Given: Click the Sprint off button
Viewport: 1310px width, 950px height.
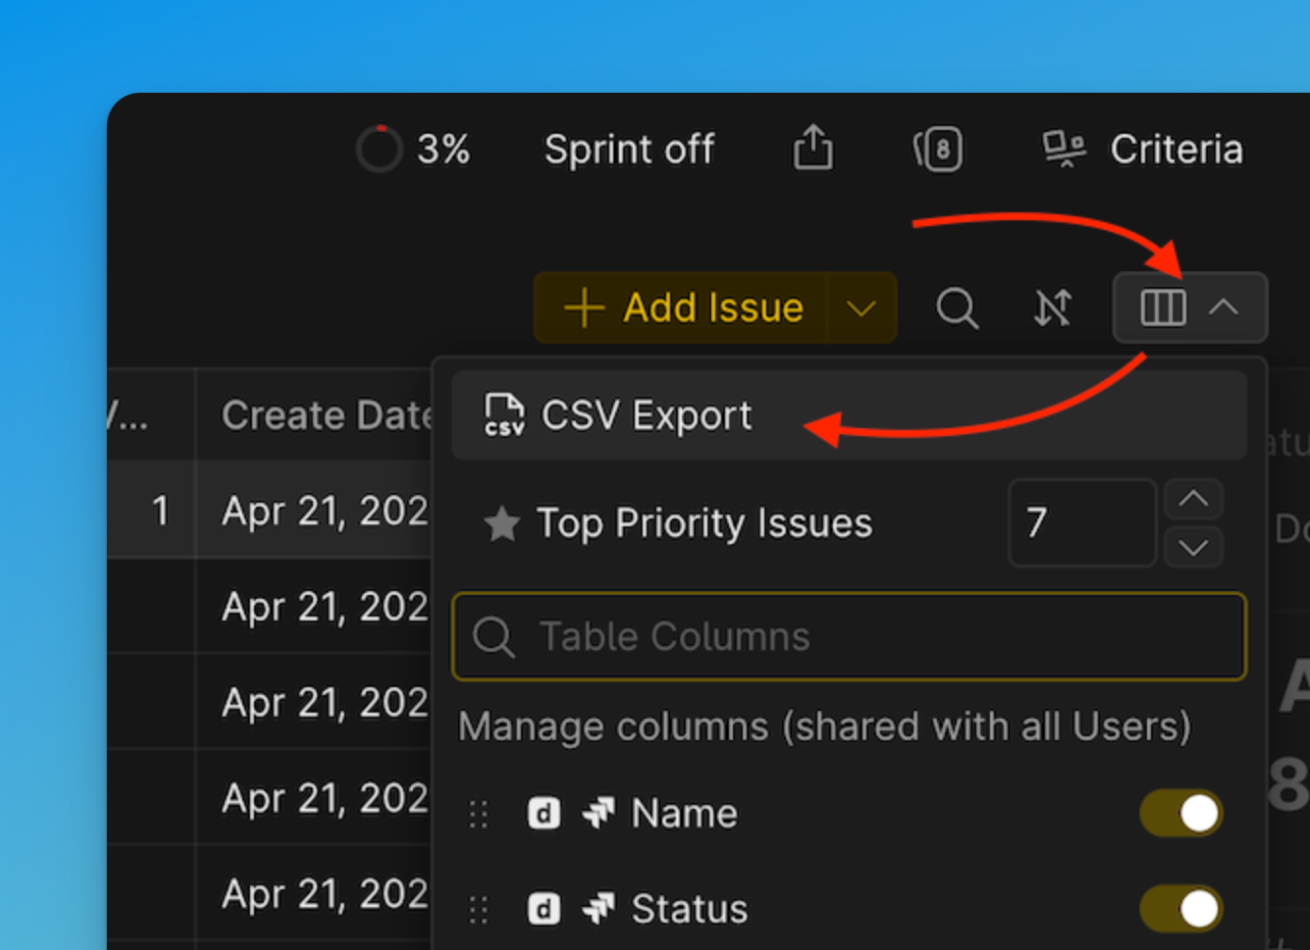Looking at the screenshot, I should [x=629, y=150].
